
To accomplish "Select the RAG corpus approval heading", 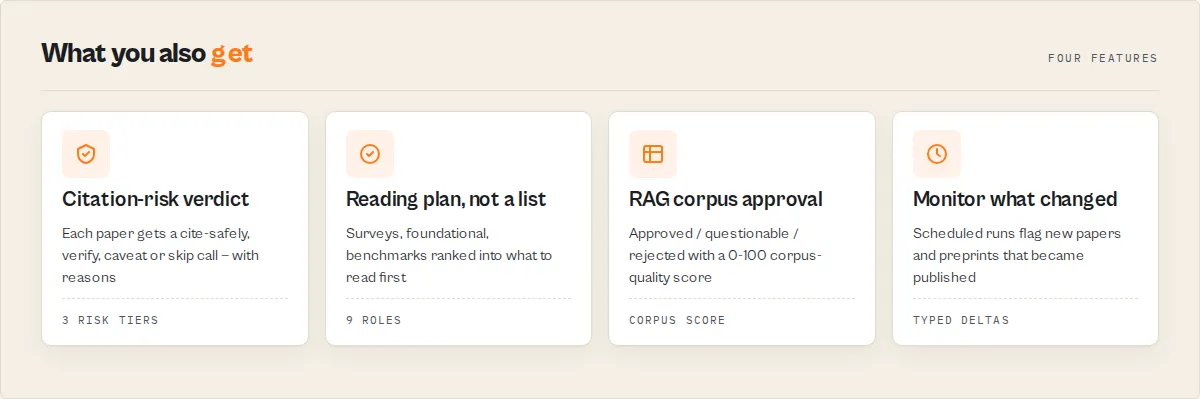I will [726, 199].
